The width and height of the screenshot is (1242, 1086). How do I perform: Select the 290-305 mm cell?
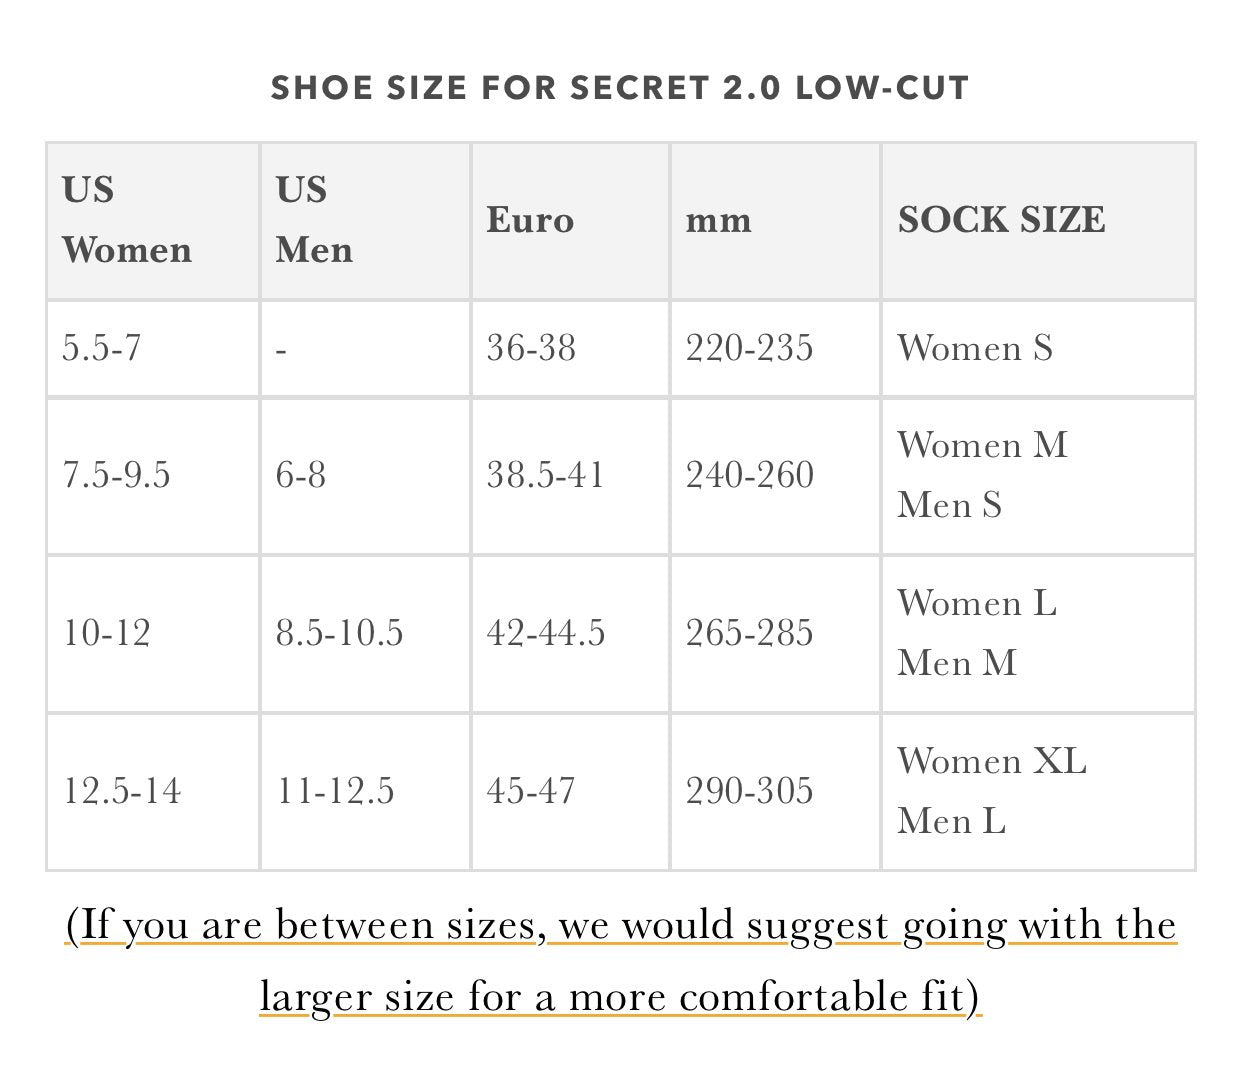(x=749, y=791)
